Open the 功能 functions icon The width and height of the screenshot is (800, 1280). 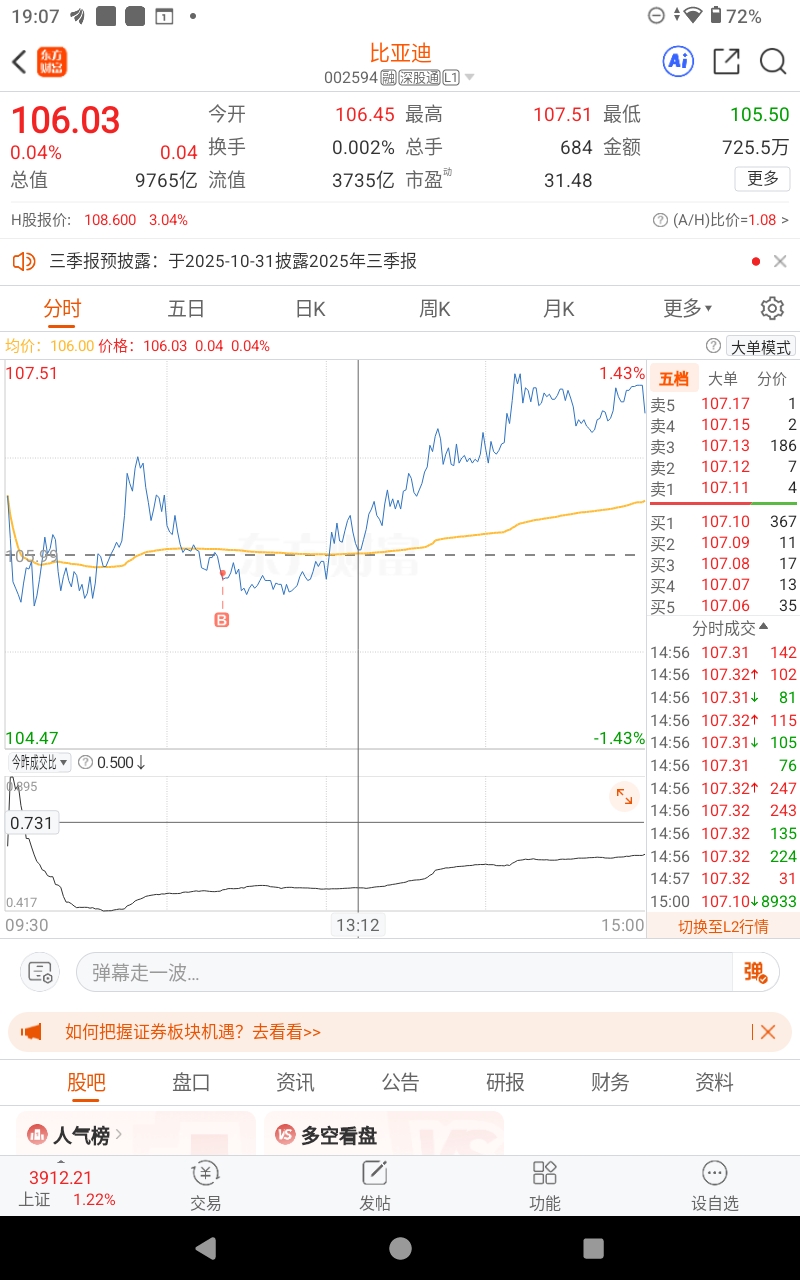(544, 1186)
